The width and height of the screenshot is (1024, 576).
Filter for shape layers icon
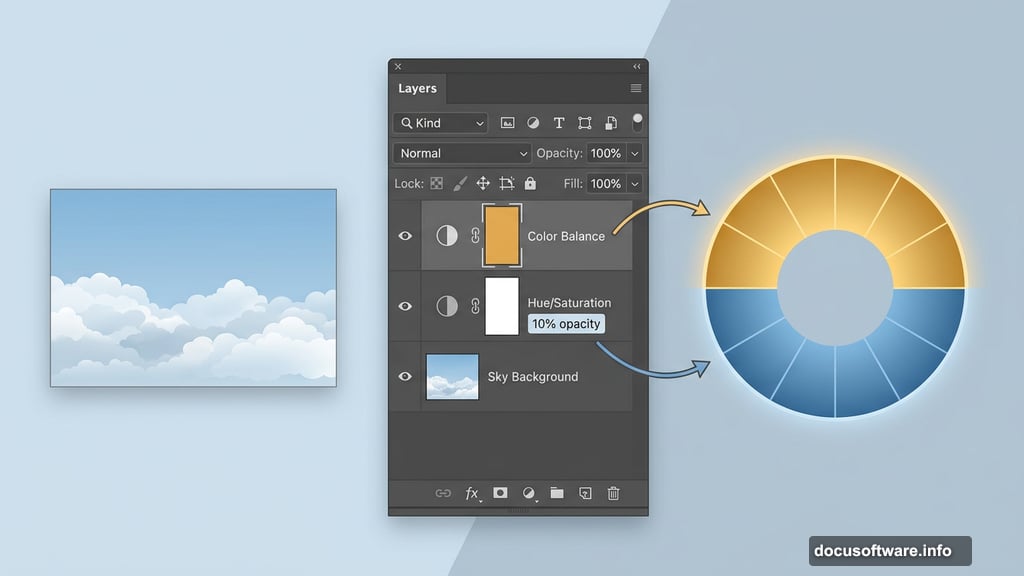(x=585, y=123)
